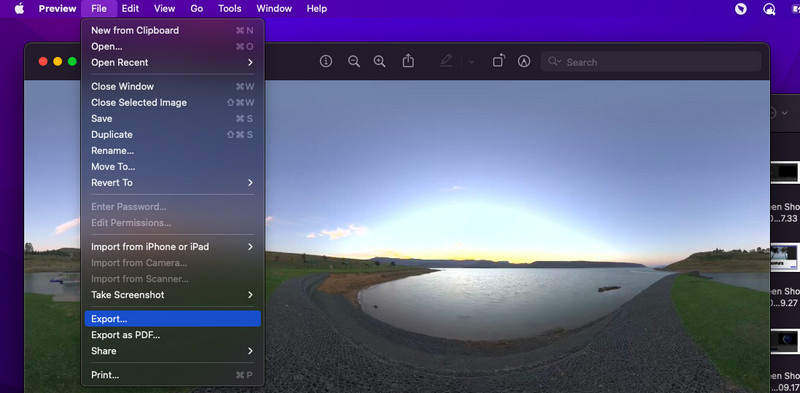800x393 pixels.
Task: Expand Import from iPhone or iPad submenu
Action: 172,247
